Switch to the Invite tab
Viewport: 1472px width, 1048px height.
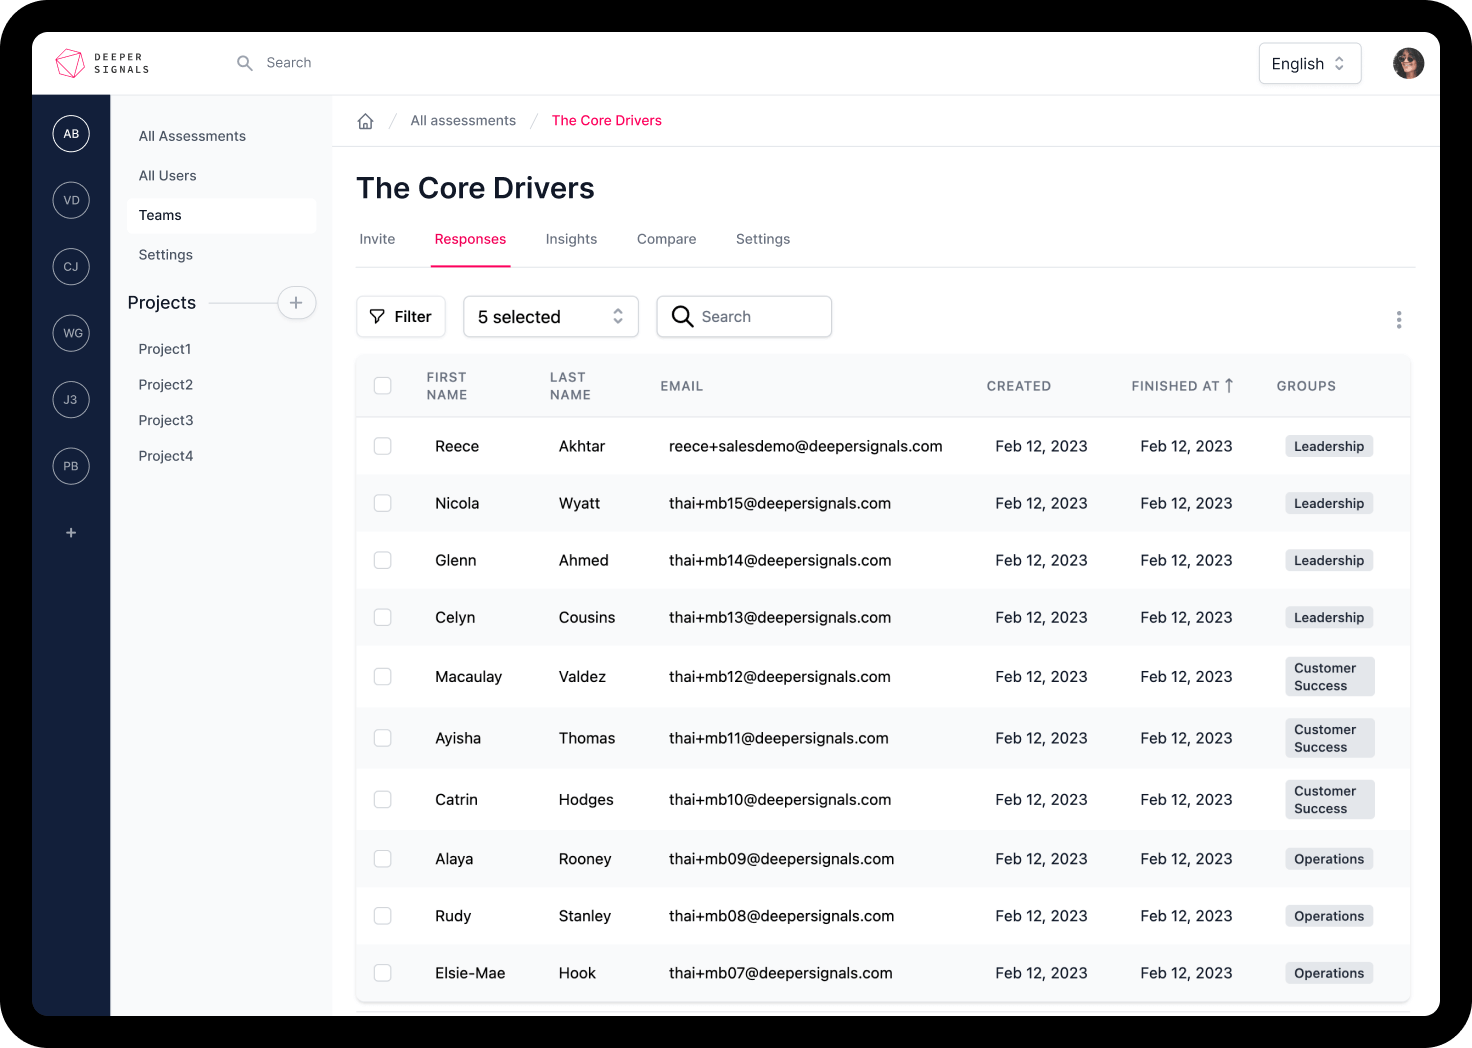[377, 239]
